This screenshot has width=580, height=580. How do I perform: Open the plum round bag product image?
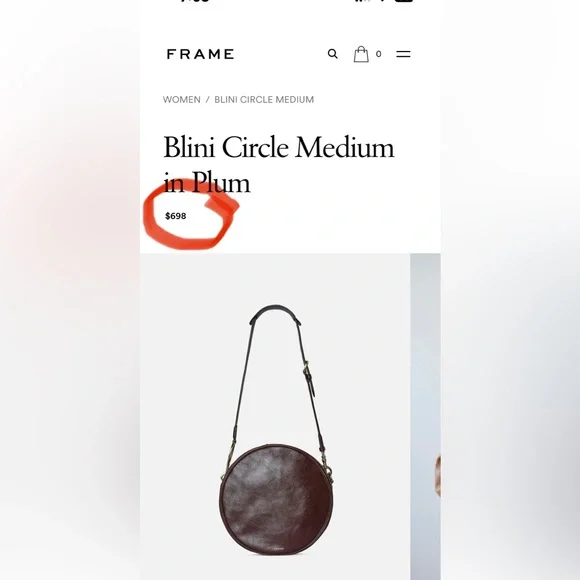[x=275, y=417]
